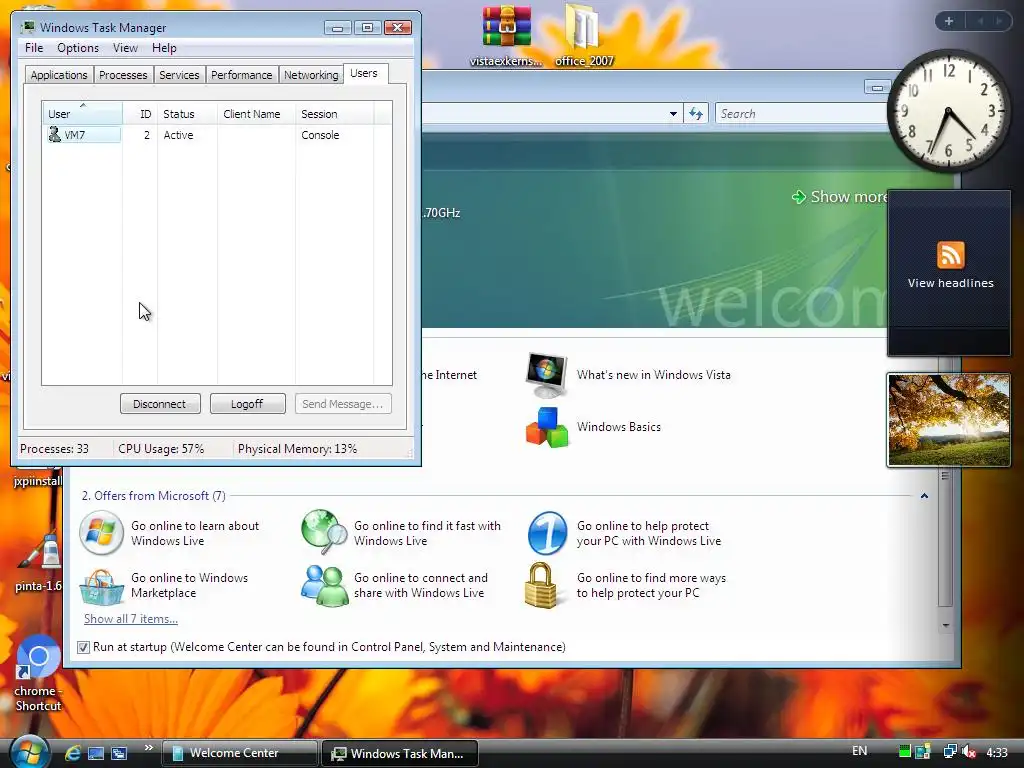Click the sidebar add gadget plus button
1024x768 pixels.
tap(949, 21)
